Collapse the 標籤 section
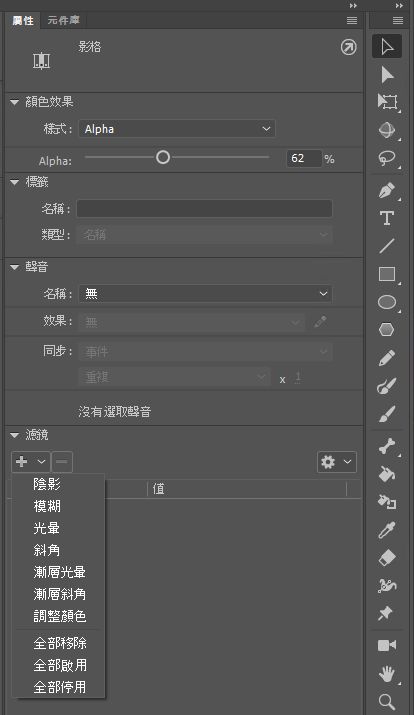Viewport: 414px width, 715px height. tap(15, 182)
